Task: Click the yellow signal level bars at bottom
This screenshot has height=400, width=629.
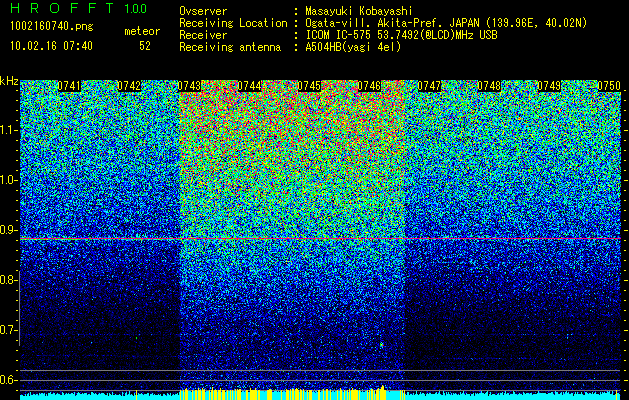Action: (292, 392)
